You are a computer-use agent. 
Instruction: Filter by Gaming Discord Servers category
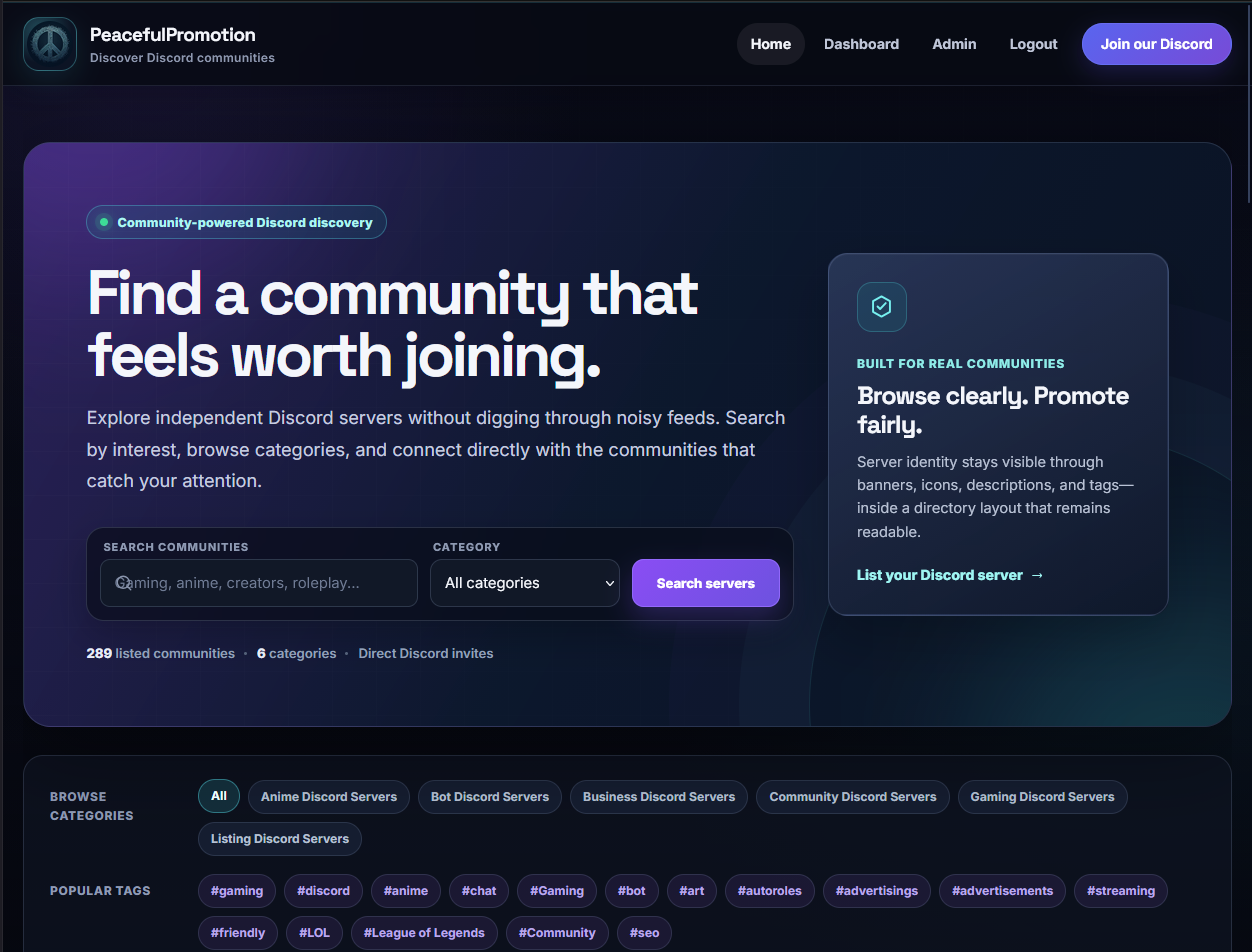[1043, 797]
